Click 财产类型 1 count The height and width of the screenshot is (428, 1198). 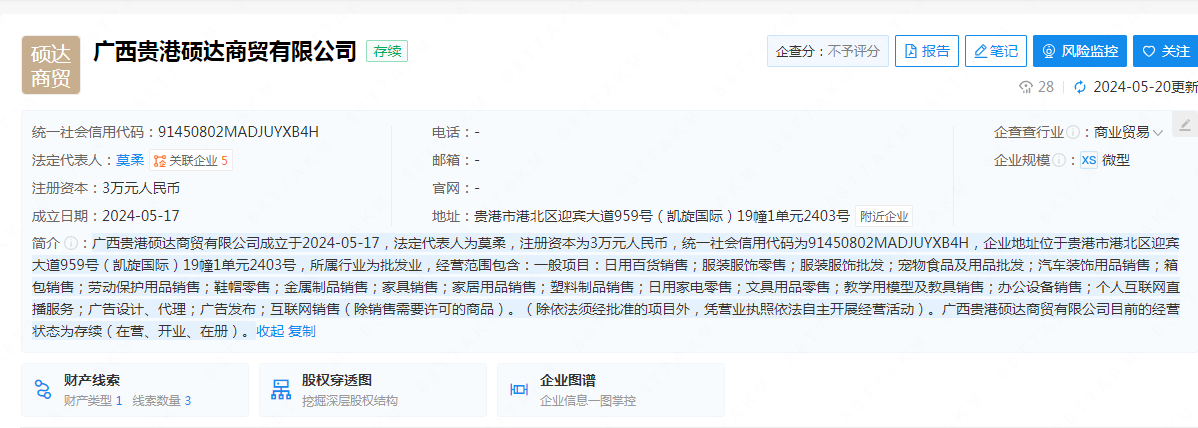click(x=93, y=400)
